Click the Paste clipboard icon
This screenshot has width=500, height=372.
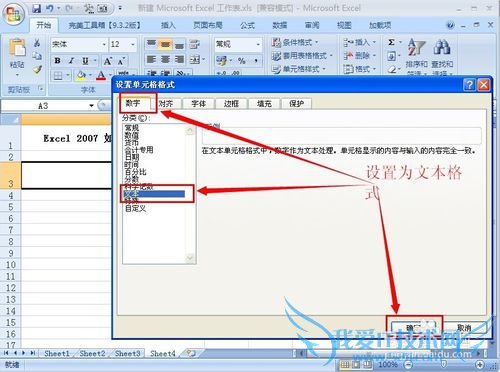[17, 48]
